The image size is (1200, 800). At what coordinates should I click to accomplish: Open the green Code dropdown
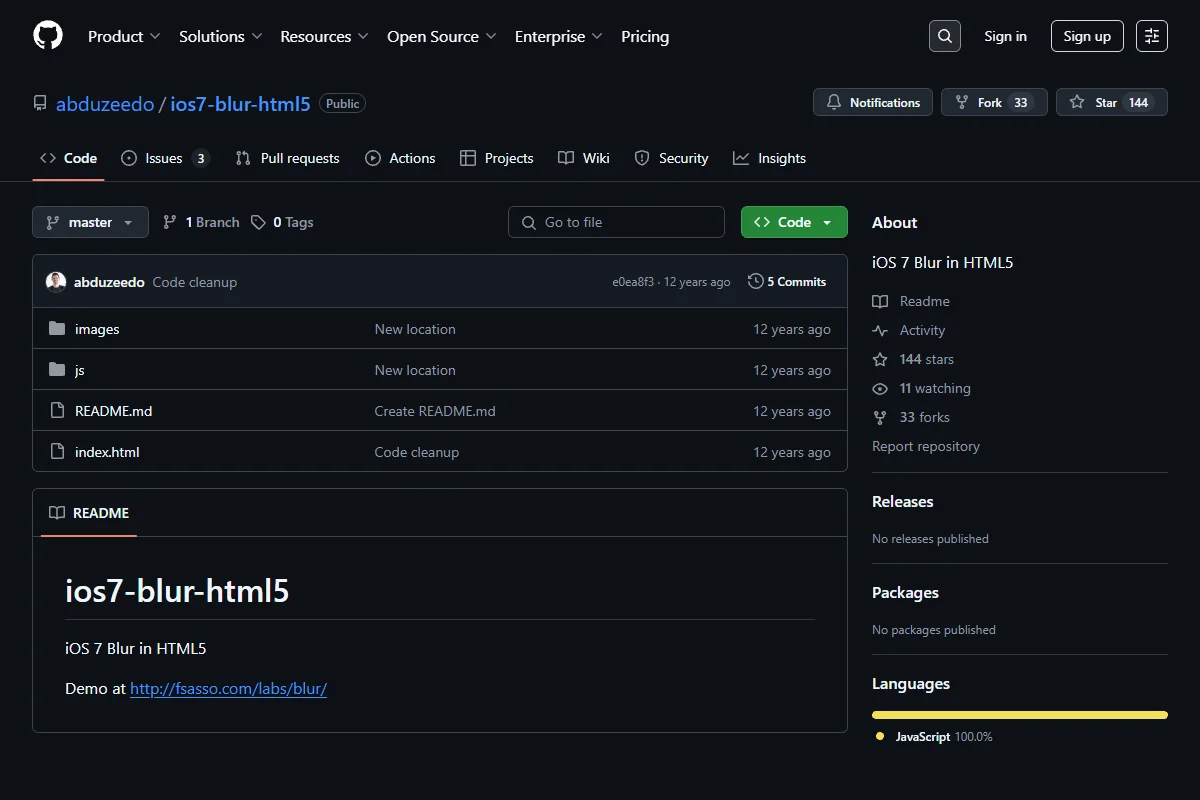coord(794,222)
